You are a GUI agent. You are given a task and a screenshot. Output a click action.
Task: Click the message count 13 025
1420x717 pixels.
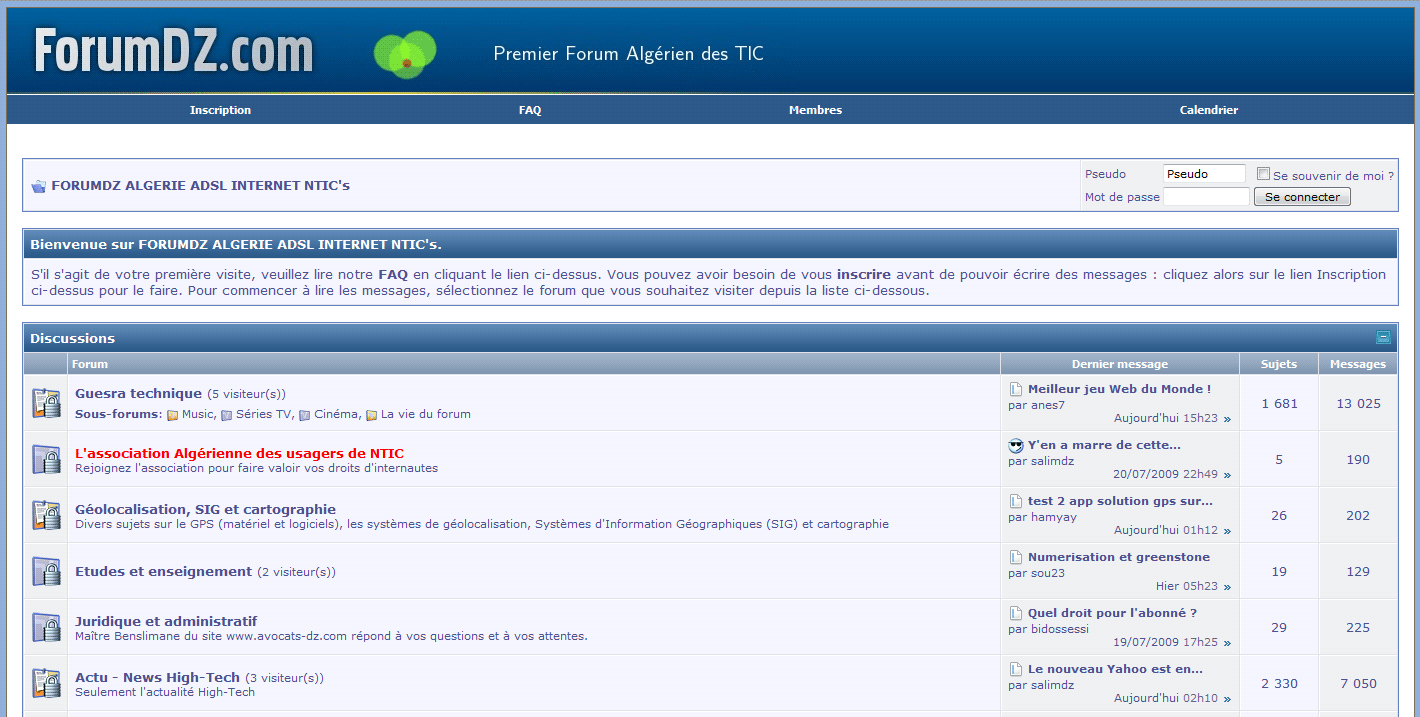point(1358,403)
